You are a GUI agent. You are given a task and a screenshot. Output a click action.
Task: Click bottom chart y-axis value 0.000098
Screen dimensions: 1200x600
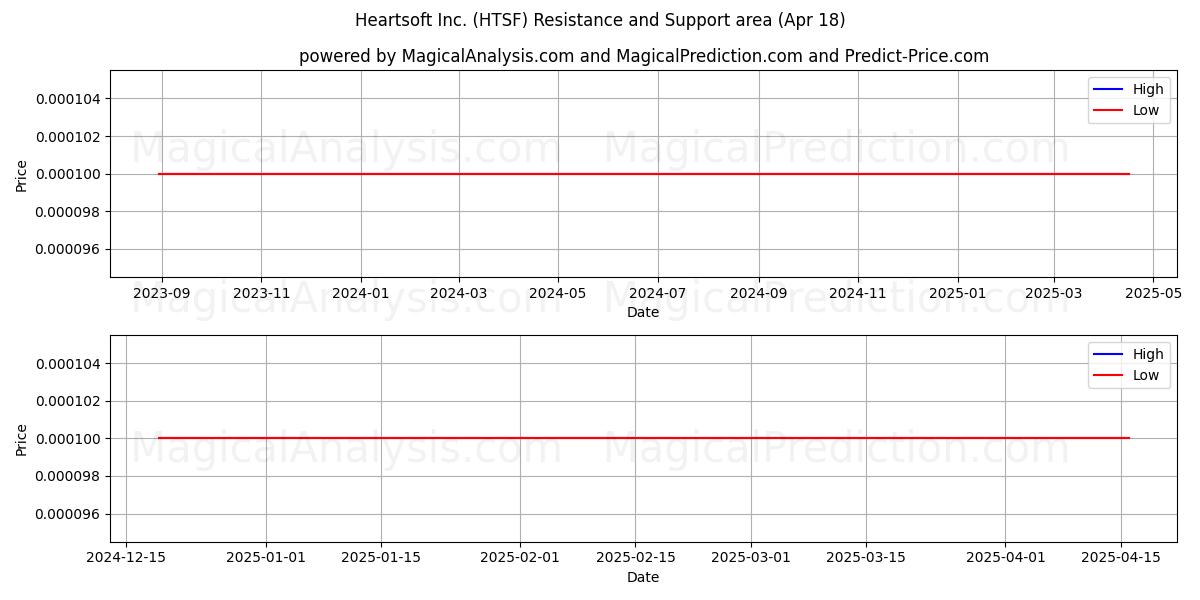(68, 476)
